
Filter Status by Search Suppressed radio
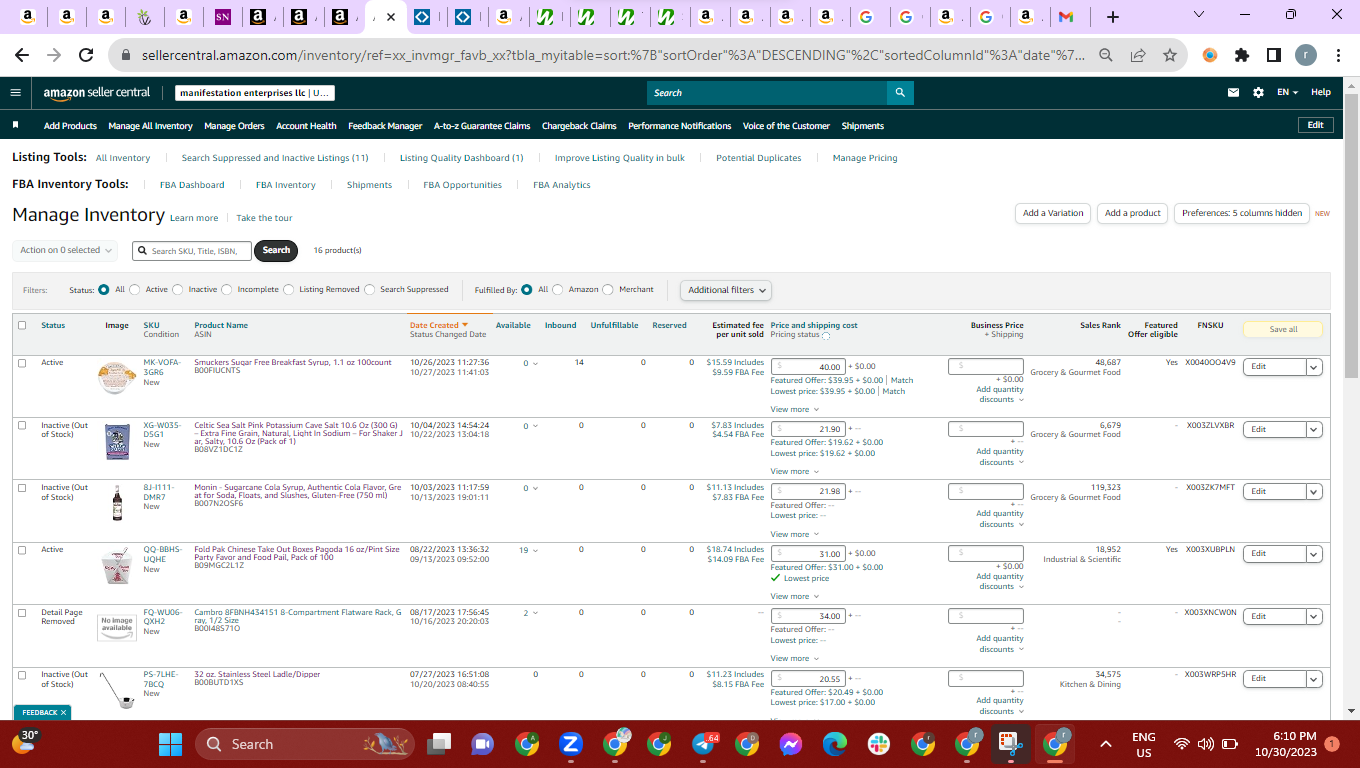click(370, 290)
